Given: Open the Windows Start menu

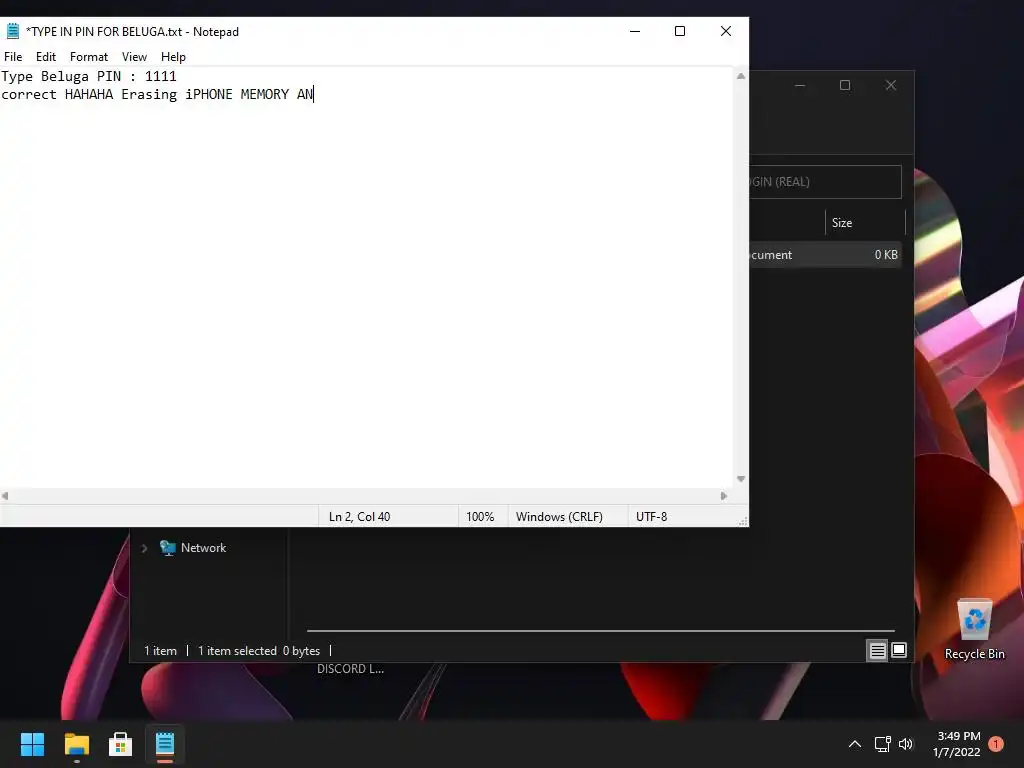Looking at the screenshot, I should pyautogui.click(x=32, y=744).
